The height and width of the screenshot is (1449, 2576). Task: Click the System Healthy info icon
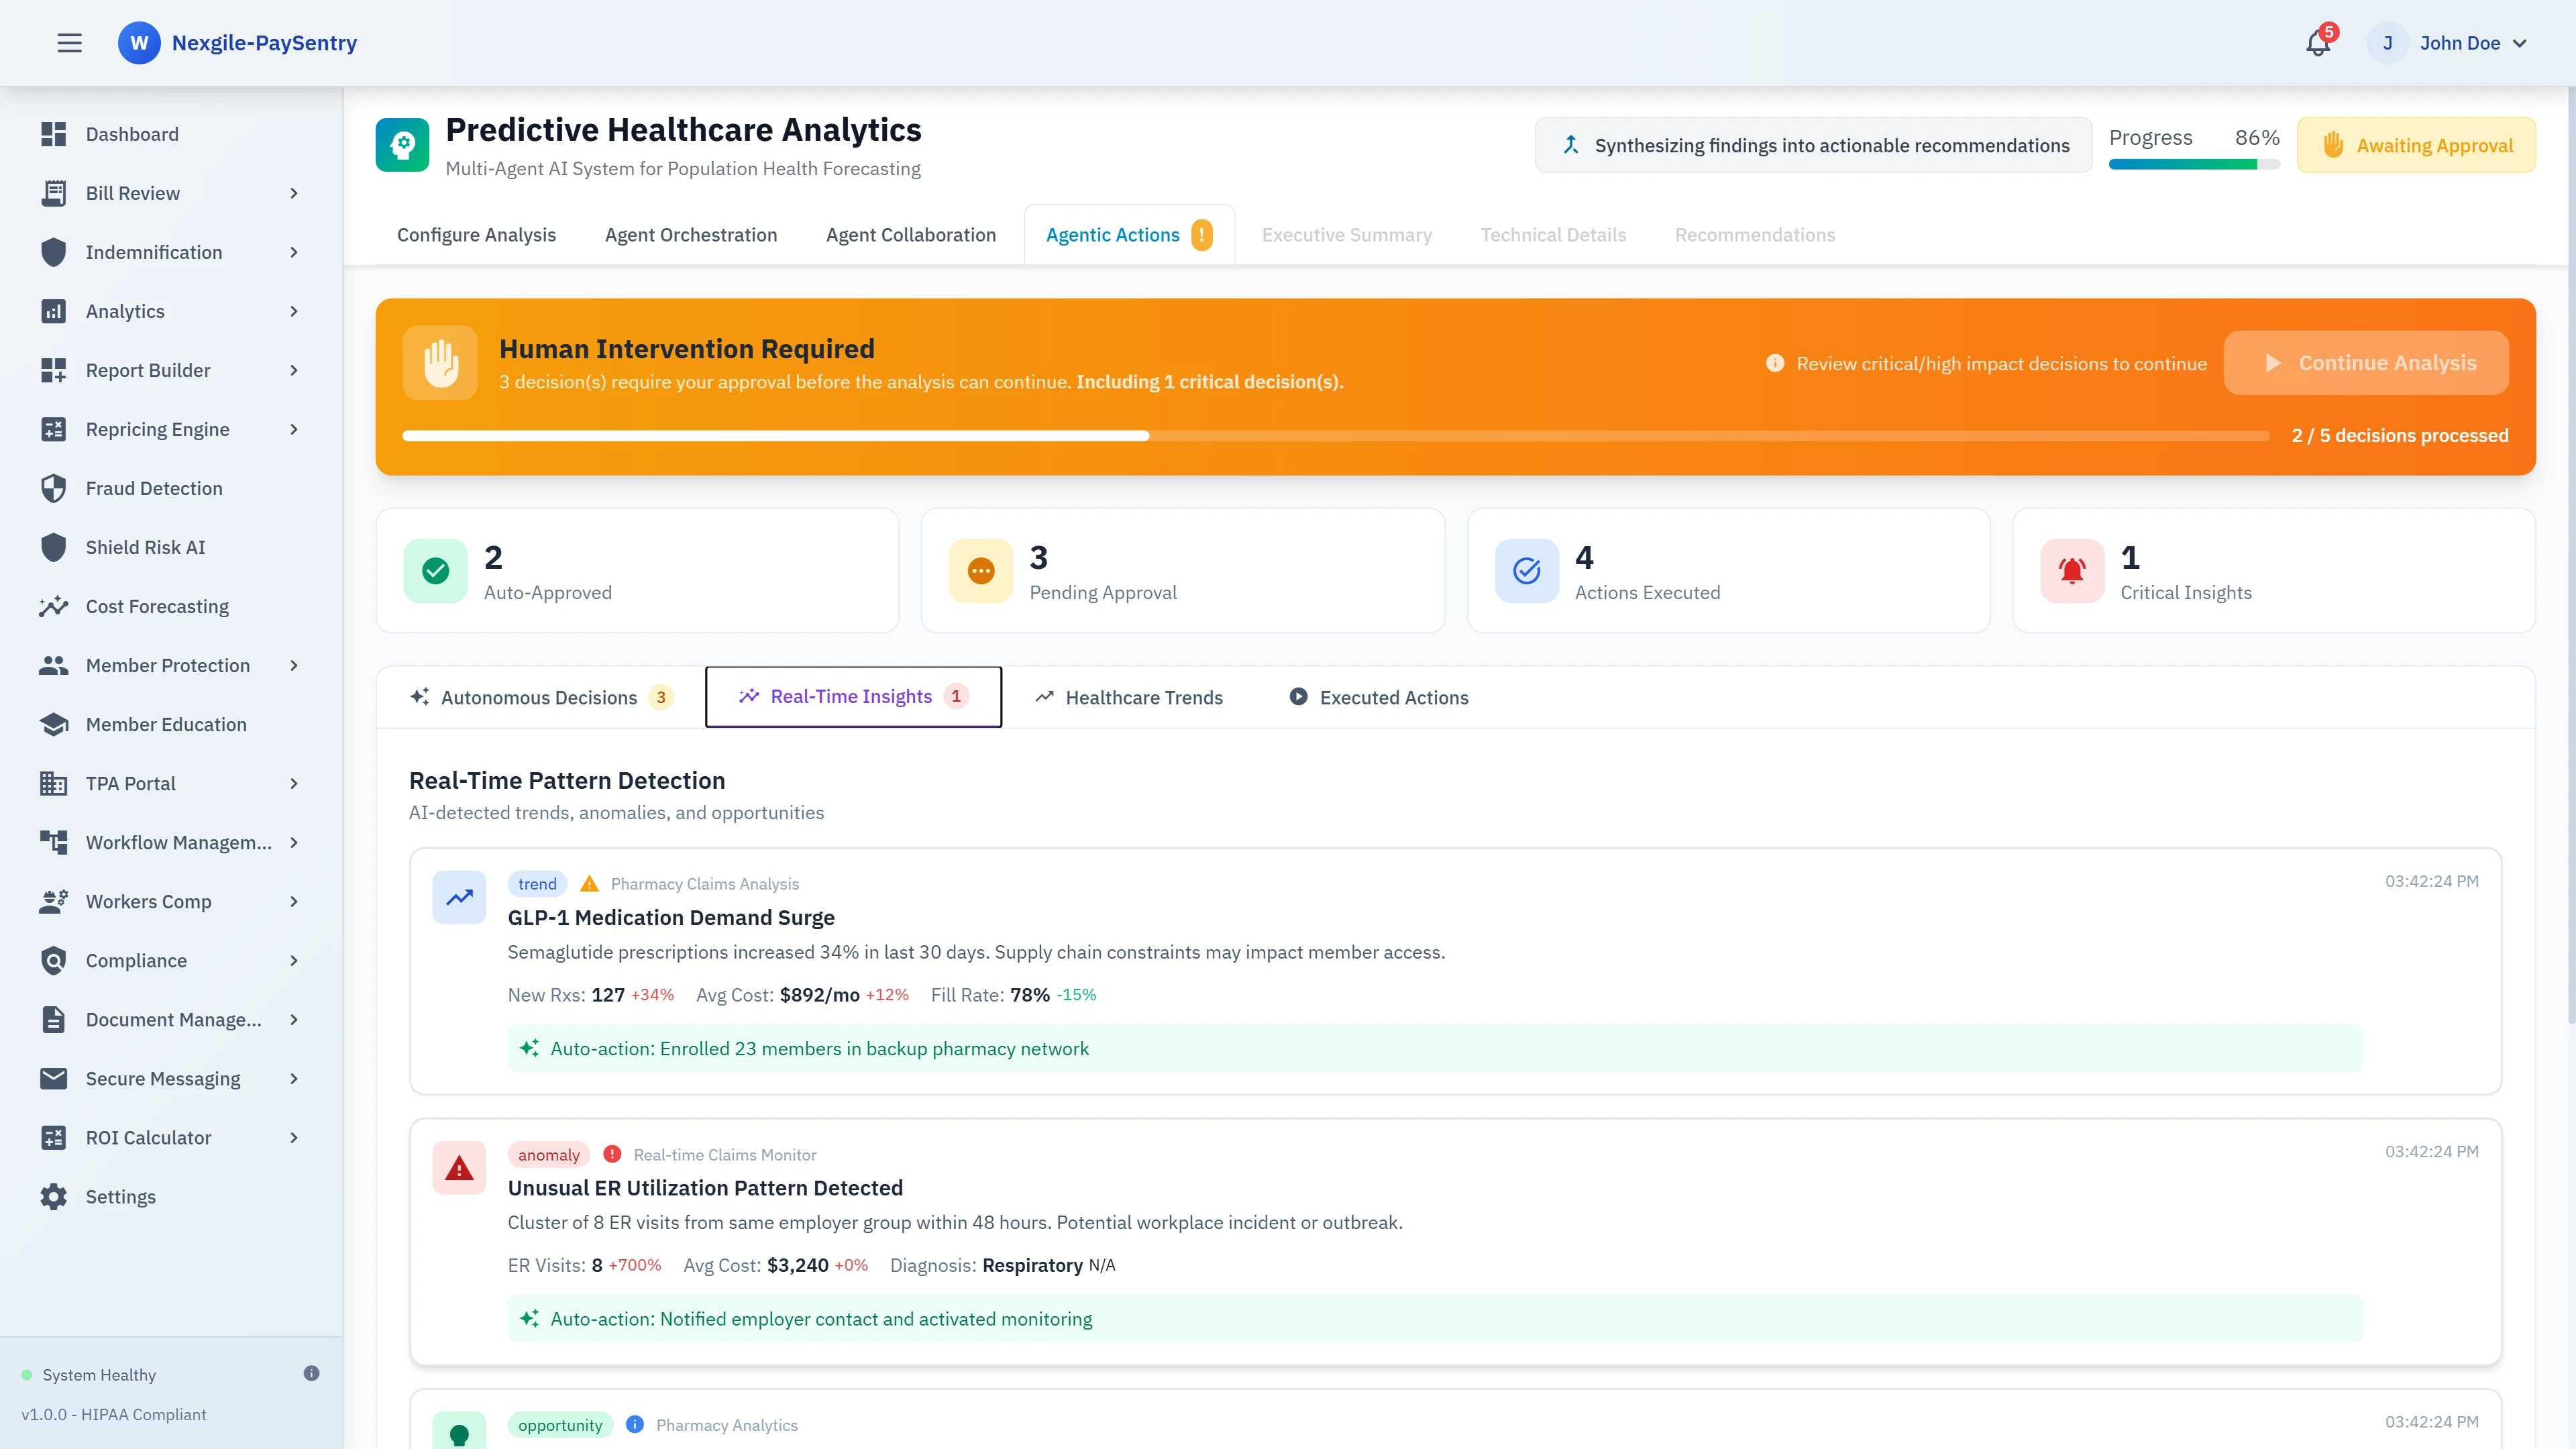click(x=311, y=1373)
